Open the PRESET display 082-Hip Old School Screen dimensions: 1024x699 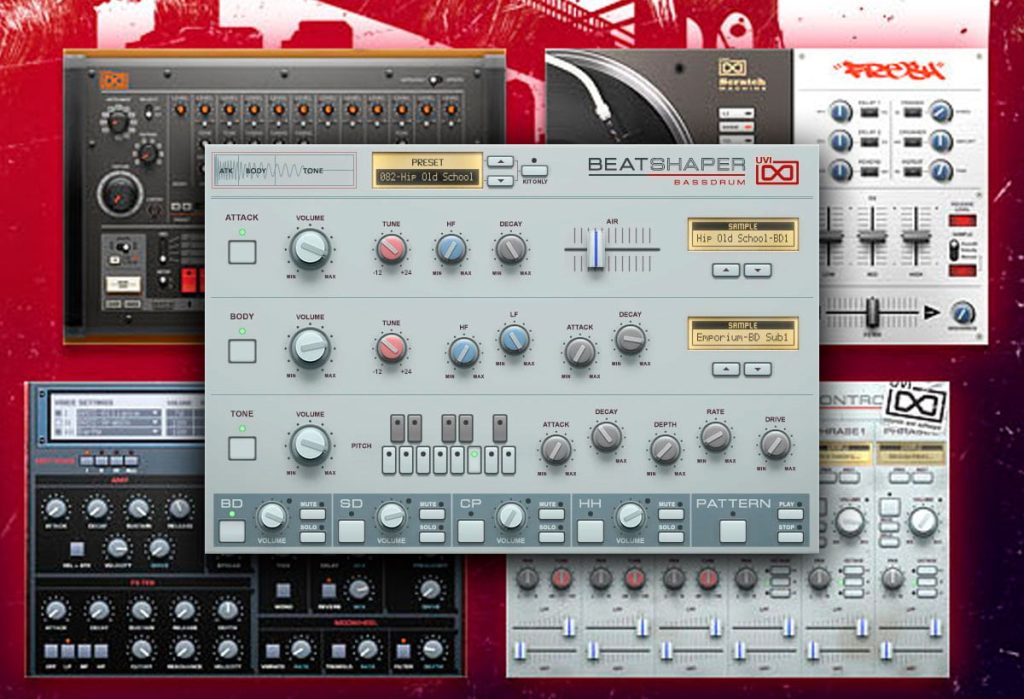pyautogui.click(x=427, y=171)
